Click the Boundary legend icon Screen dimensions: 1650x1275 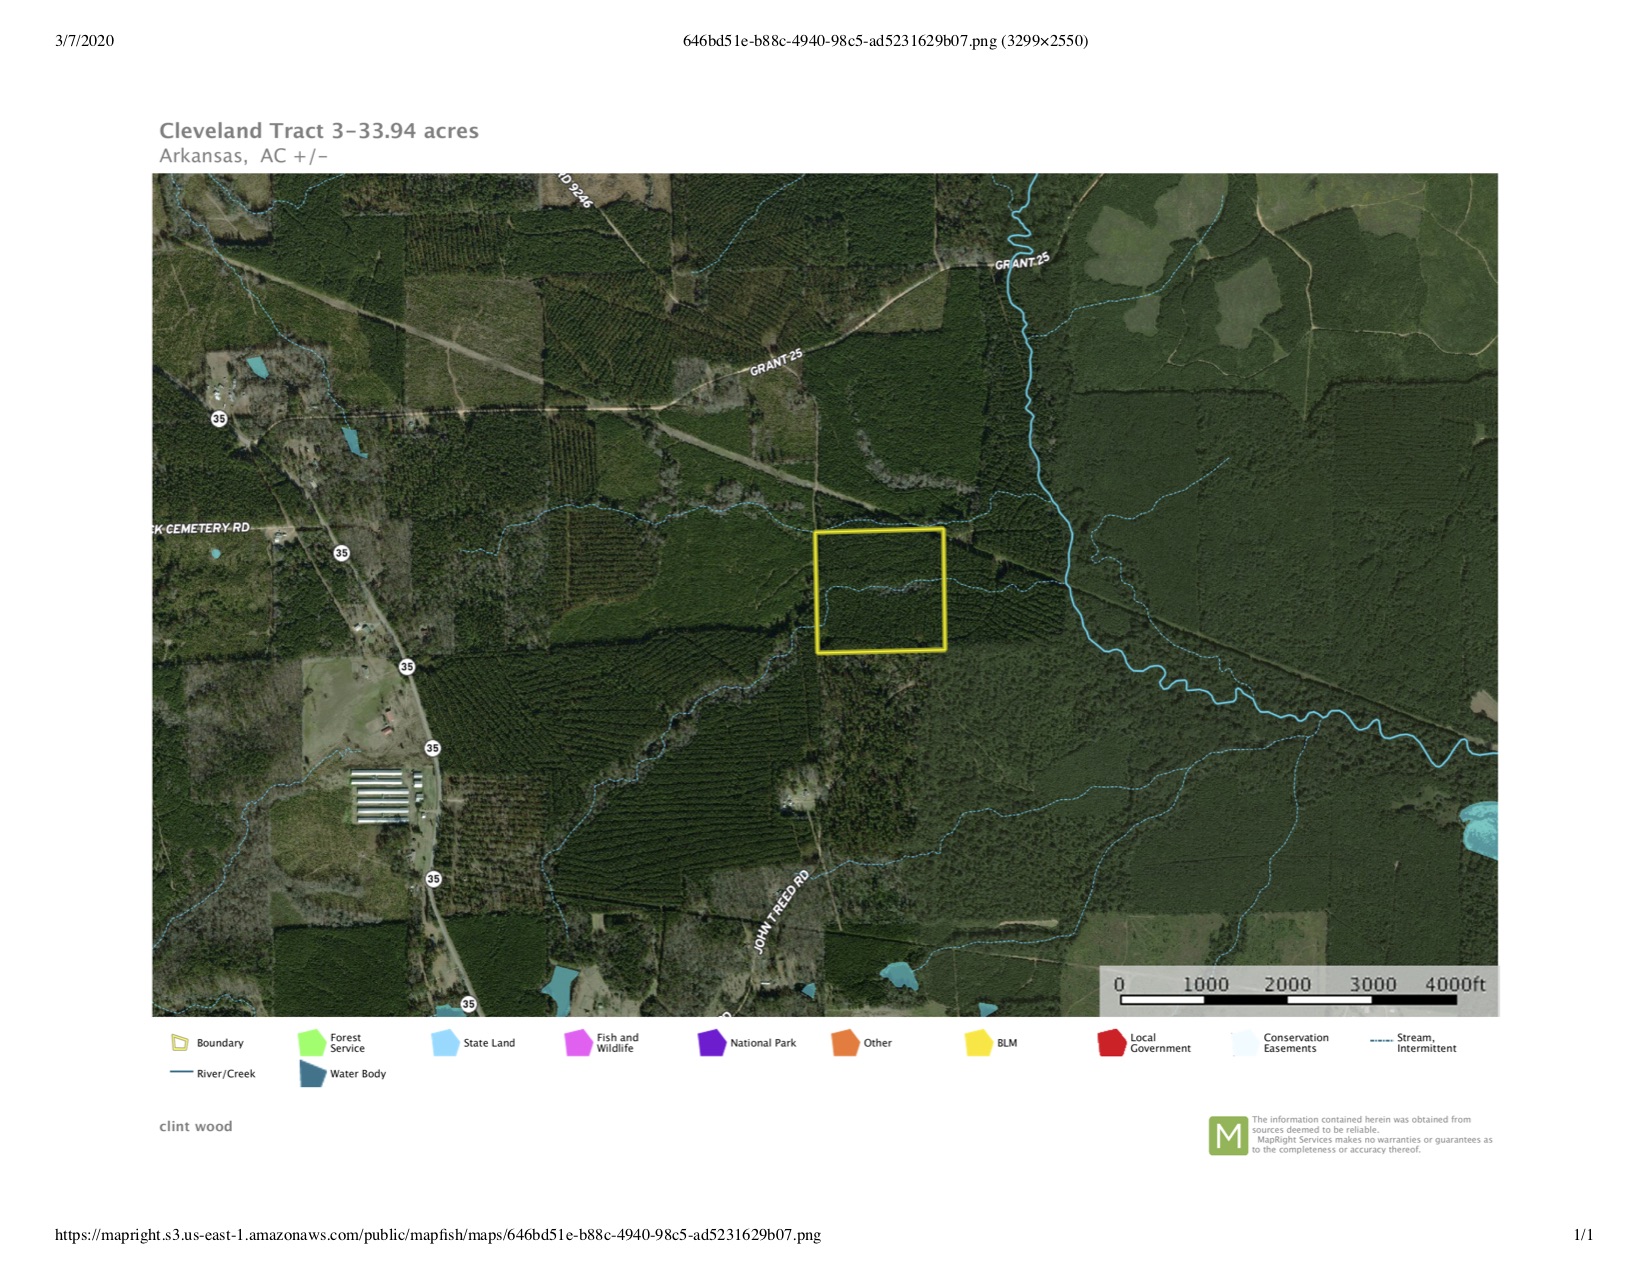coord(180,1043)
